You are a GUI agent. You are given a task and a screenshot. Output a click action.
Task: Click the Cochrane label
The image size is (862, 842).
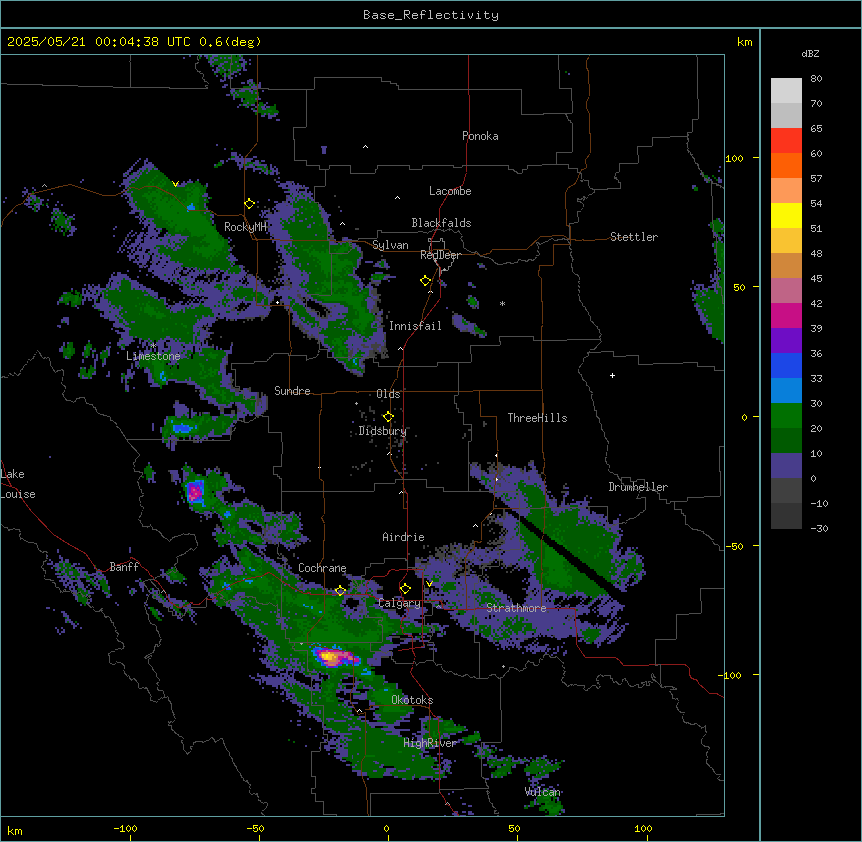[322, 568]
